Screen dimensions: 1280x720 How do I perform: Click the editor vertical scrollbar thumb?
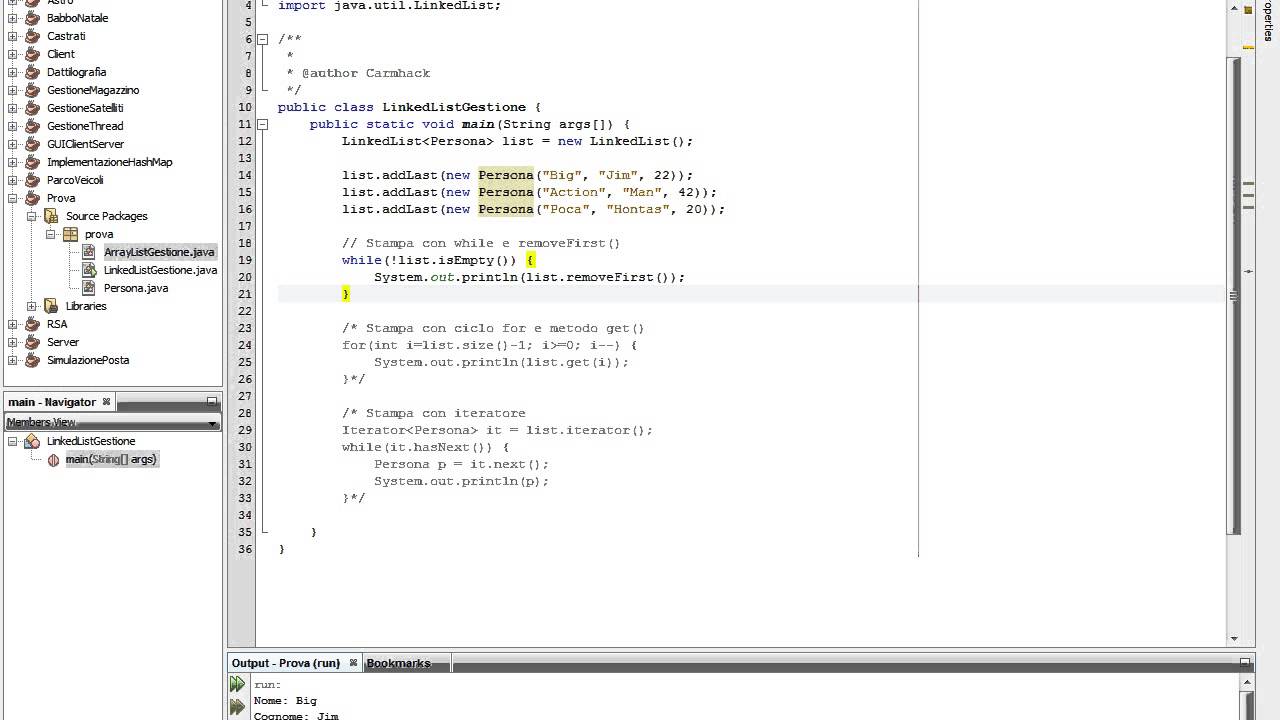coord(1234,295)
